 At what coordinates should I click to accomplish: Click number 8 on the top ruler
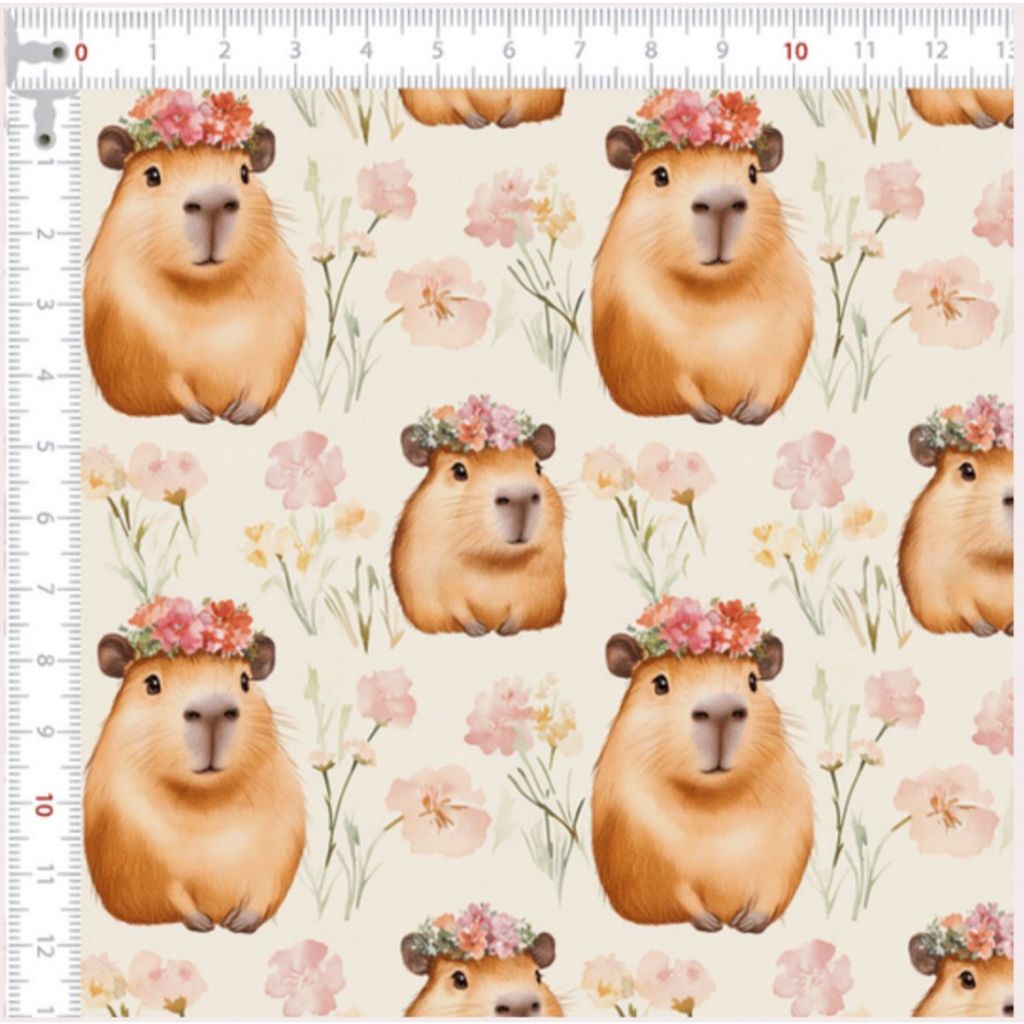650,51
